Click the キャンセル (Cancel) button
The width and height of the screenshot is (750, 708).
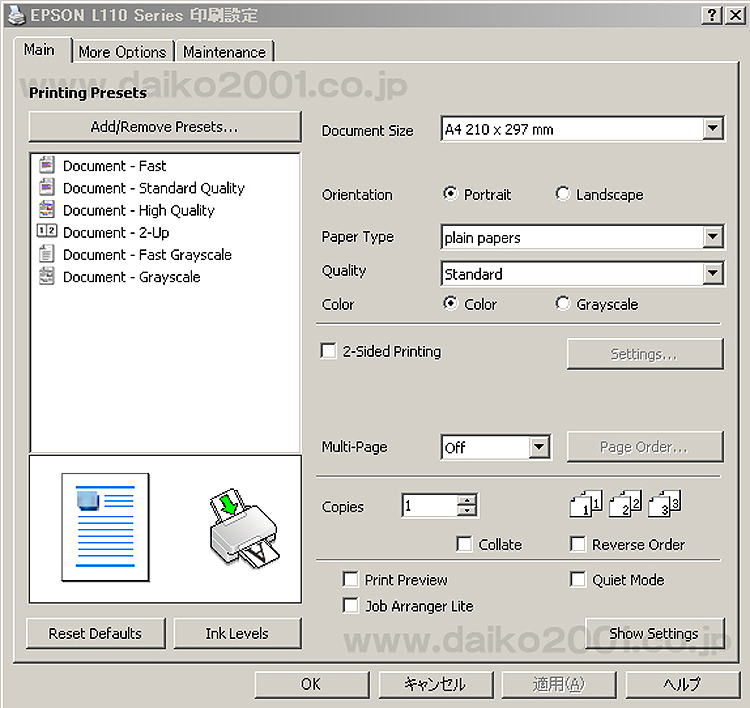(435, 684)
